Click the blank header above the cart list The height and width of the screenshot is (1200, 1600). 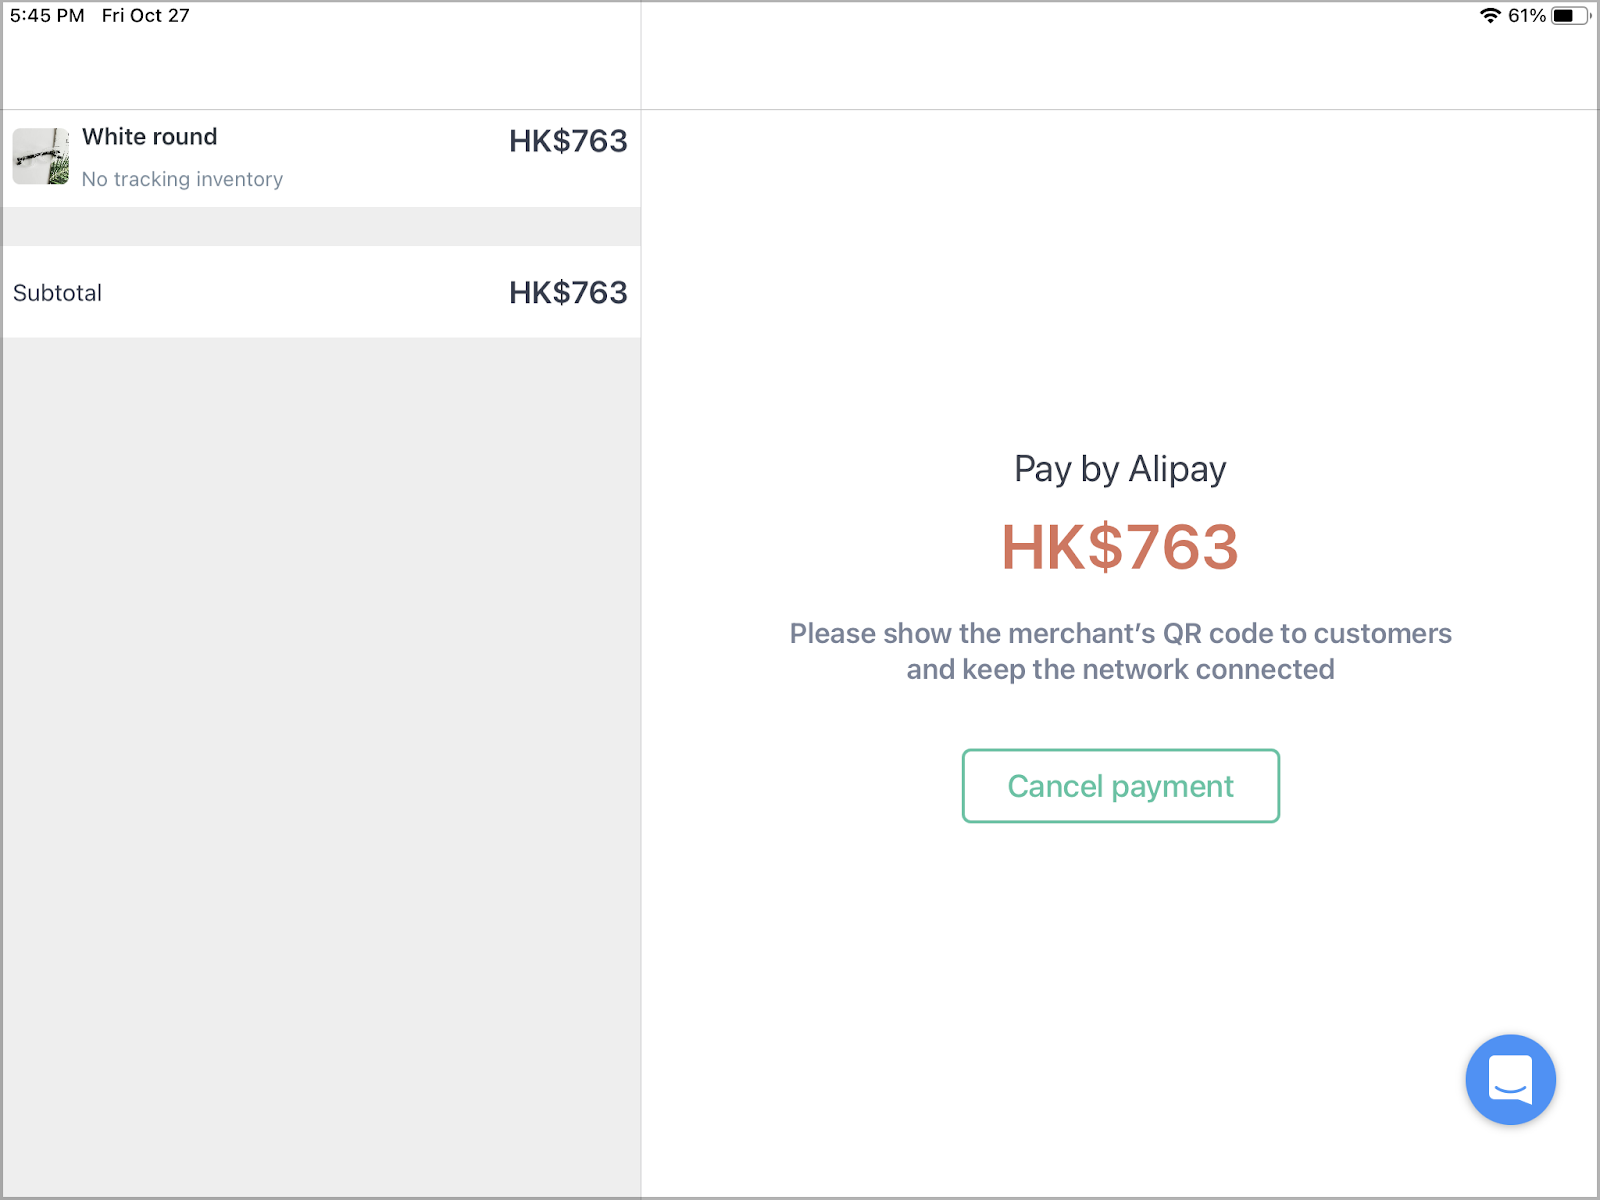click(321, 70)
